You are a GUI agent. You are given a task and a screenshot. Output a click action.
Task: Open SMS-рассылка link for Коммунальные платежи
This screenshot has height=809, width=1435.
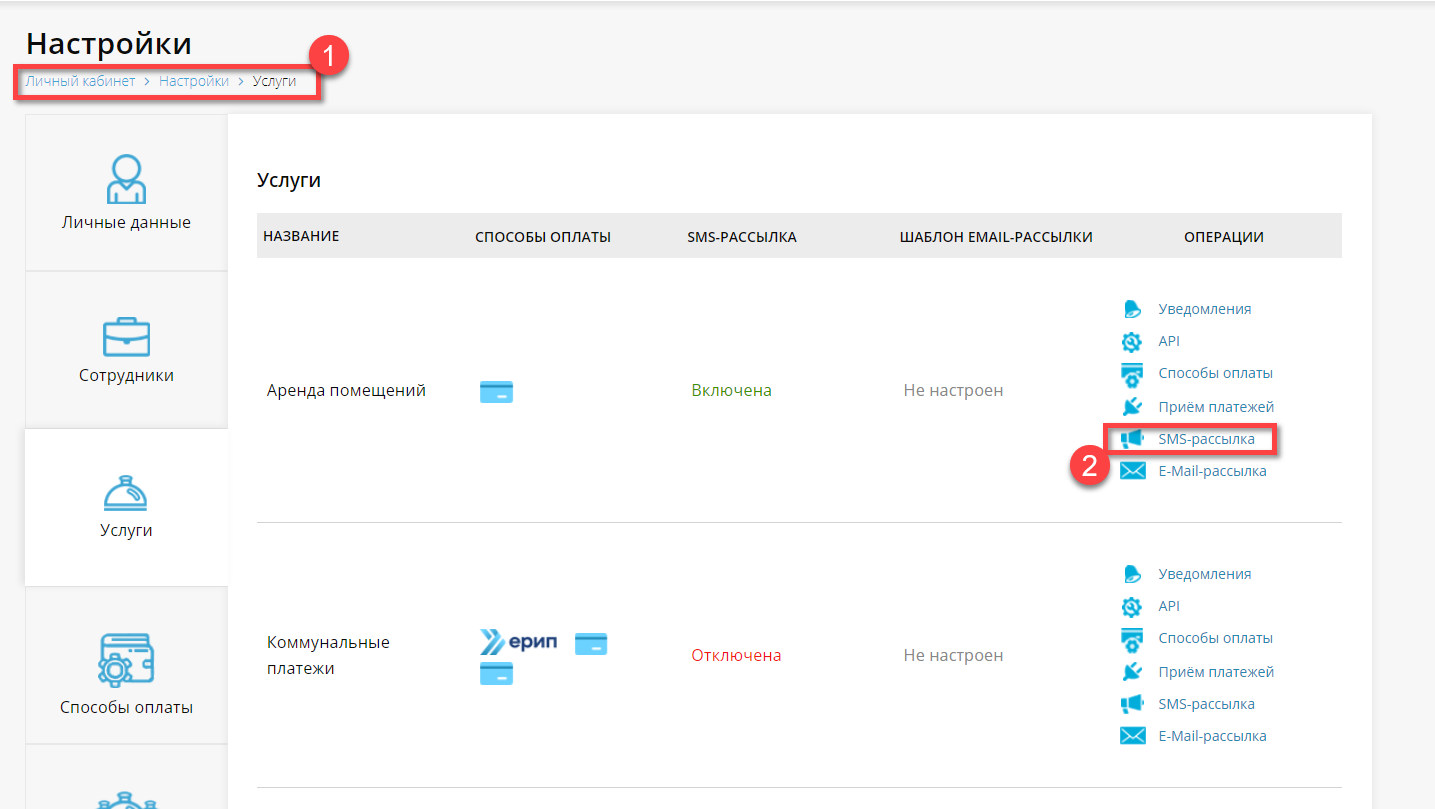pyautogui.click(x=1207, y=704)
